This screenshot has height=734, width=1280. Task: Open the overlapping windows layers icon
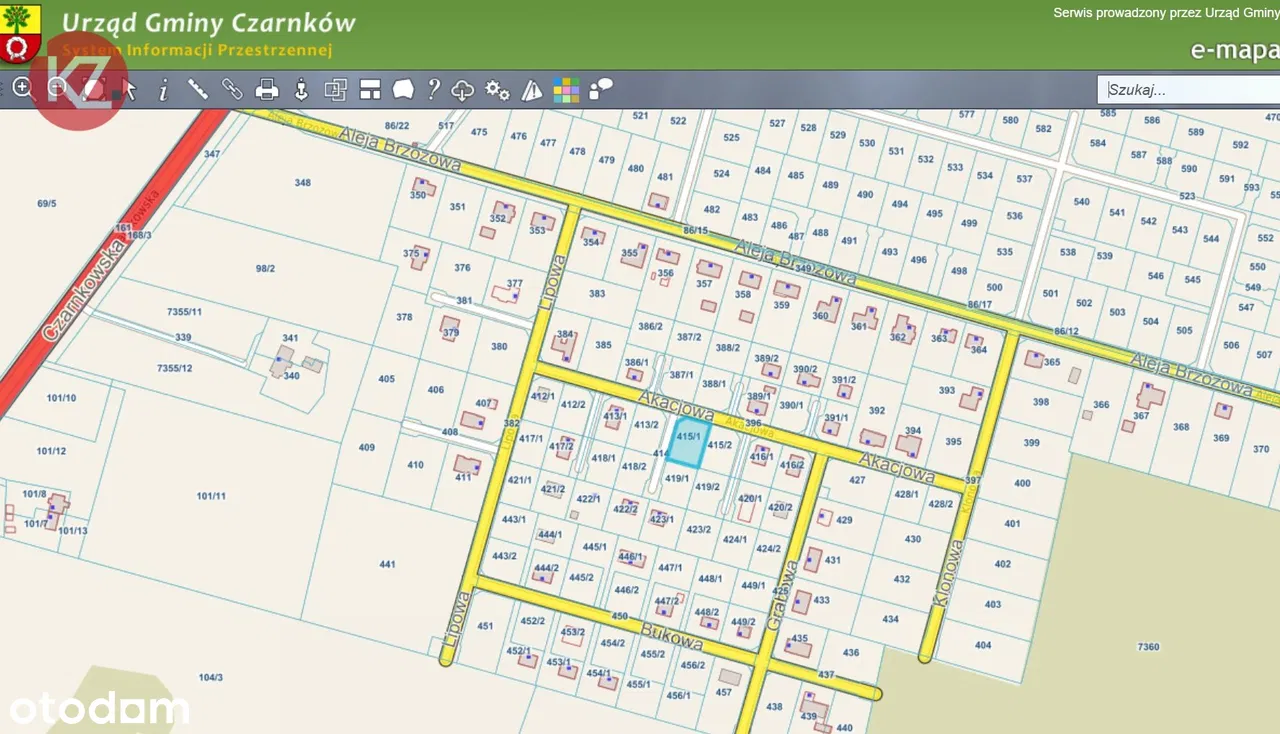click(335, 90)
